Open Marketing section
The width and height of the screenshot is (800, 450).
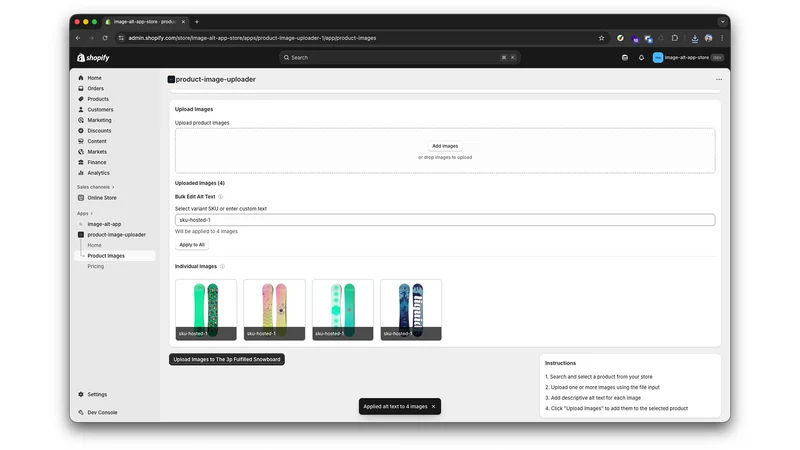(99, 120)
